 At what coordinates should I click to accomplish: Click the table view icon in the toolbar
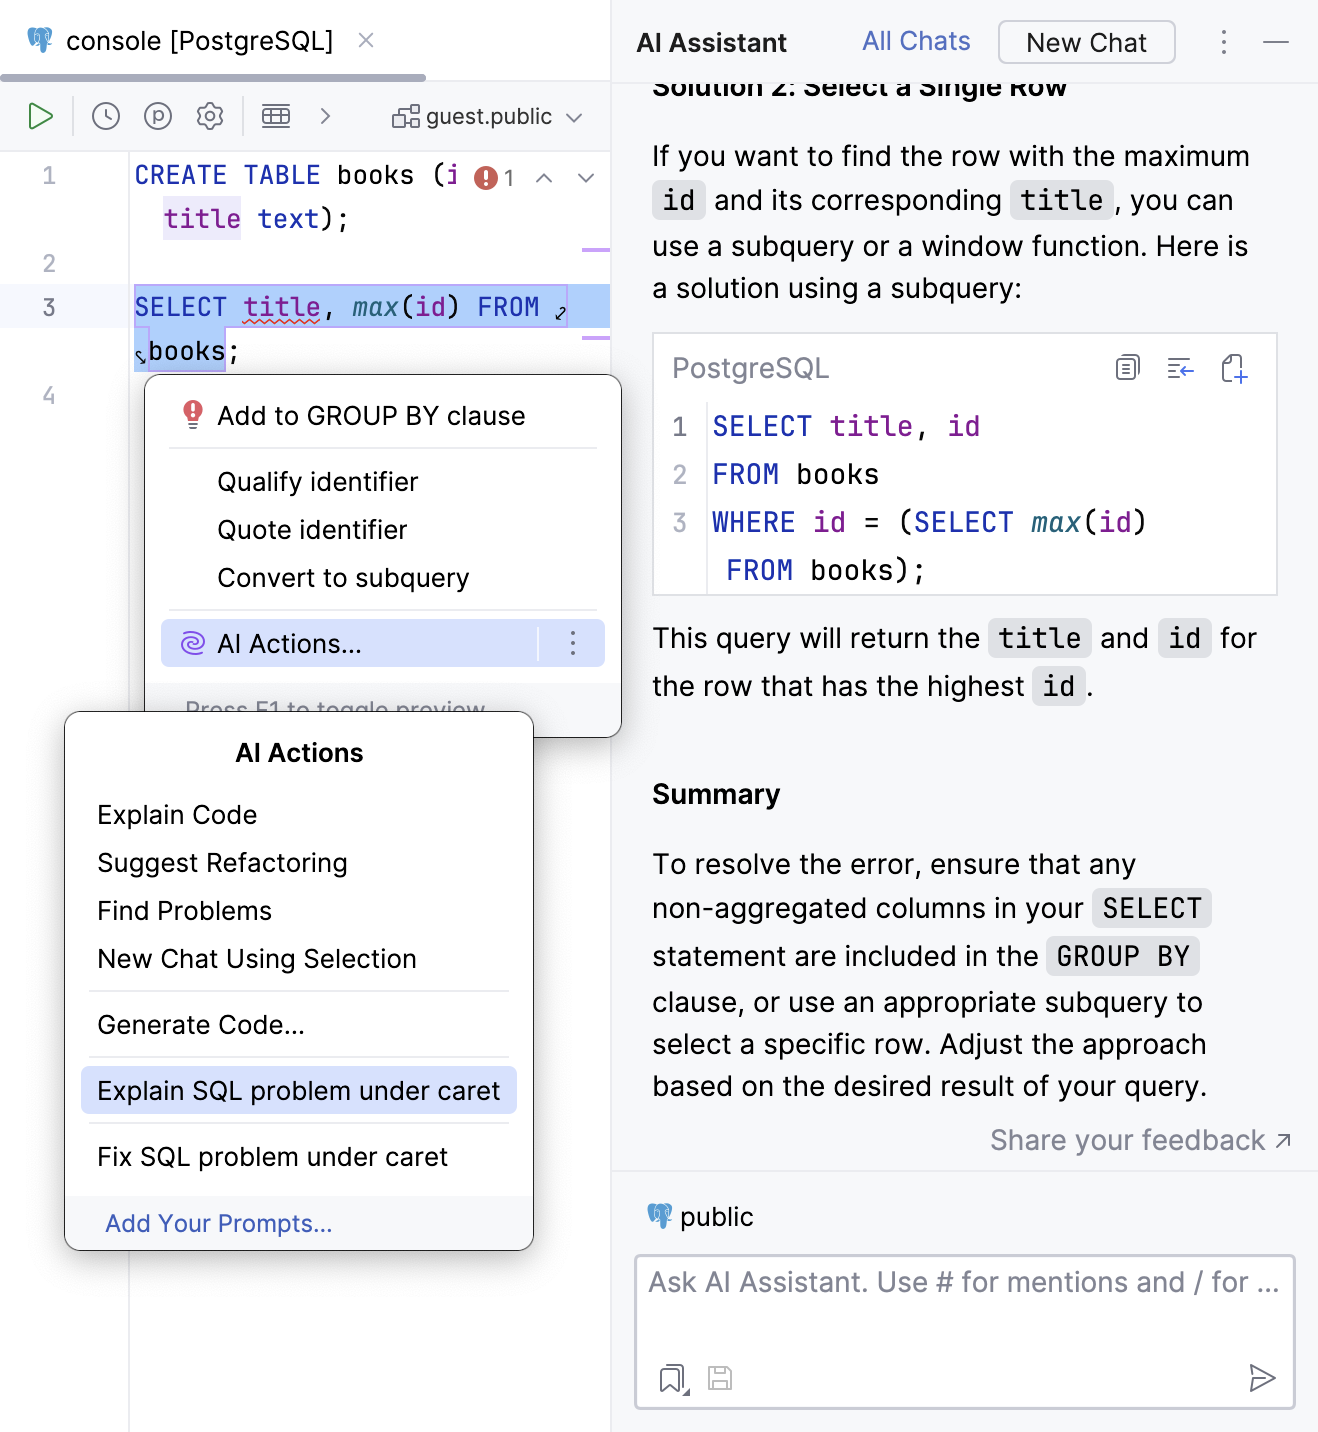click(275, 116)
